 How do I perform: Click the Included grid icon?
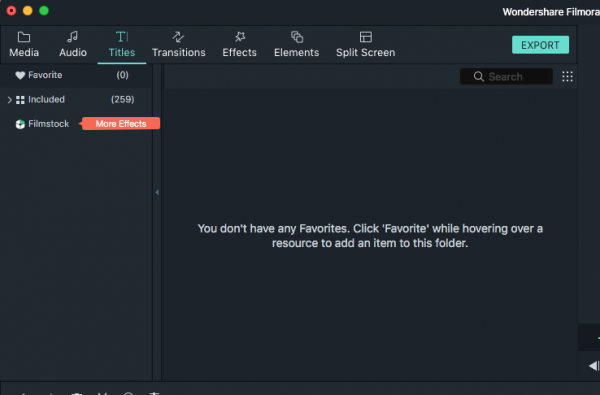(20, 100)
